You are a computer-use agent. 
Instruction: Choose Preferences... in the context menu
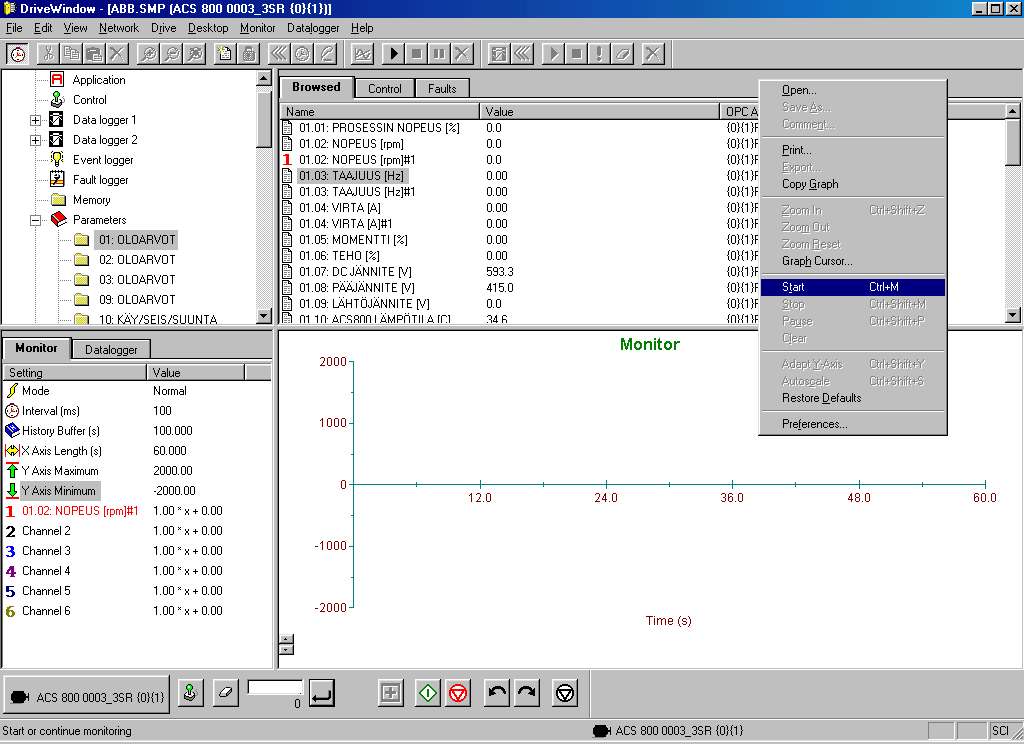[852, 424]
